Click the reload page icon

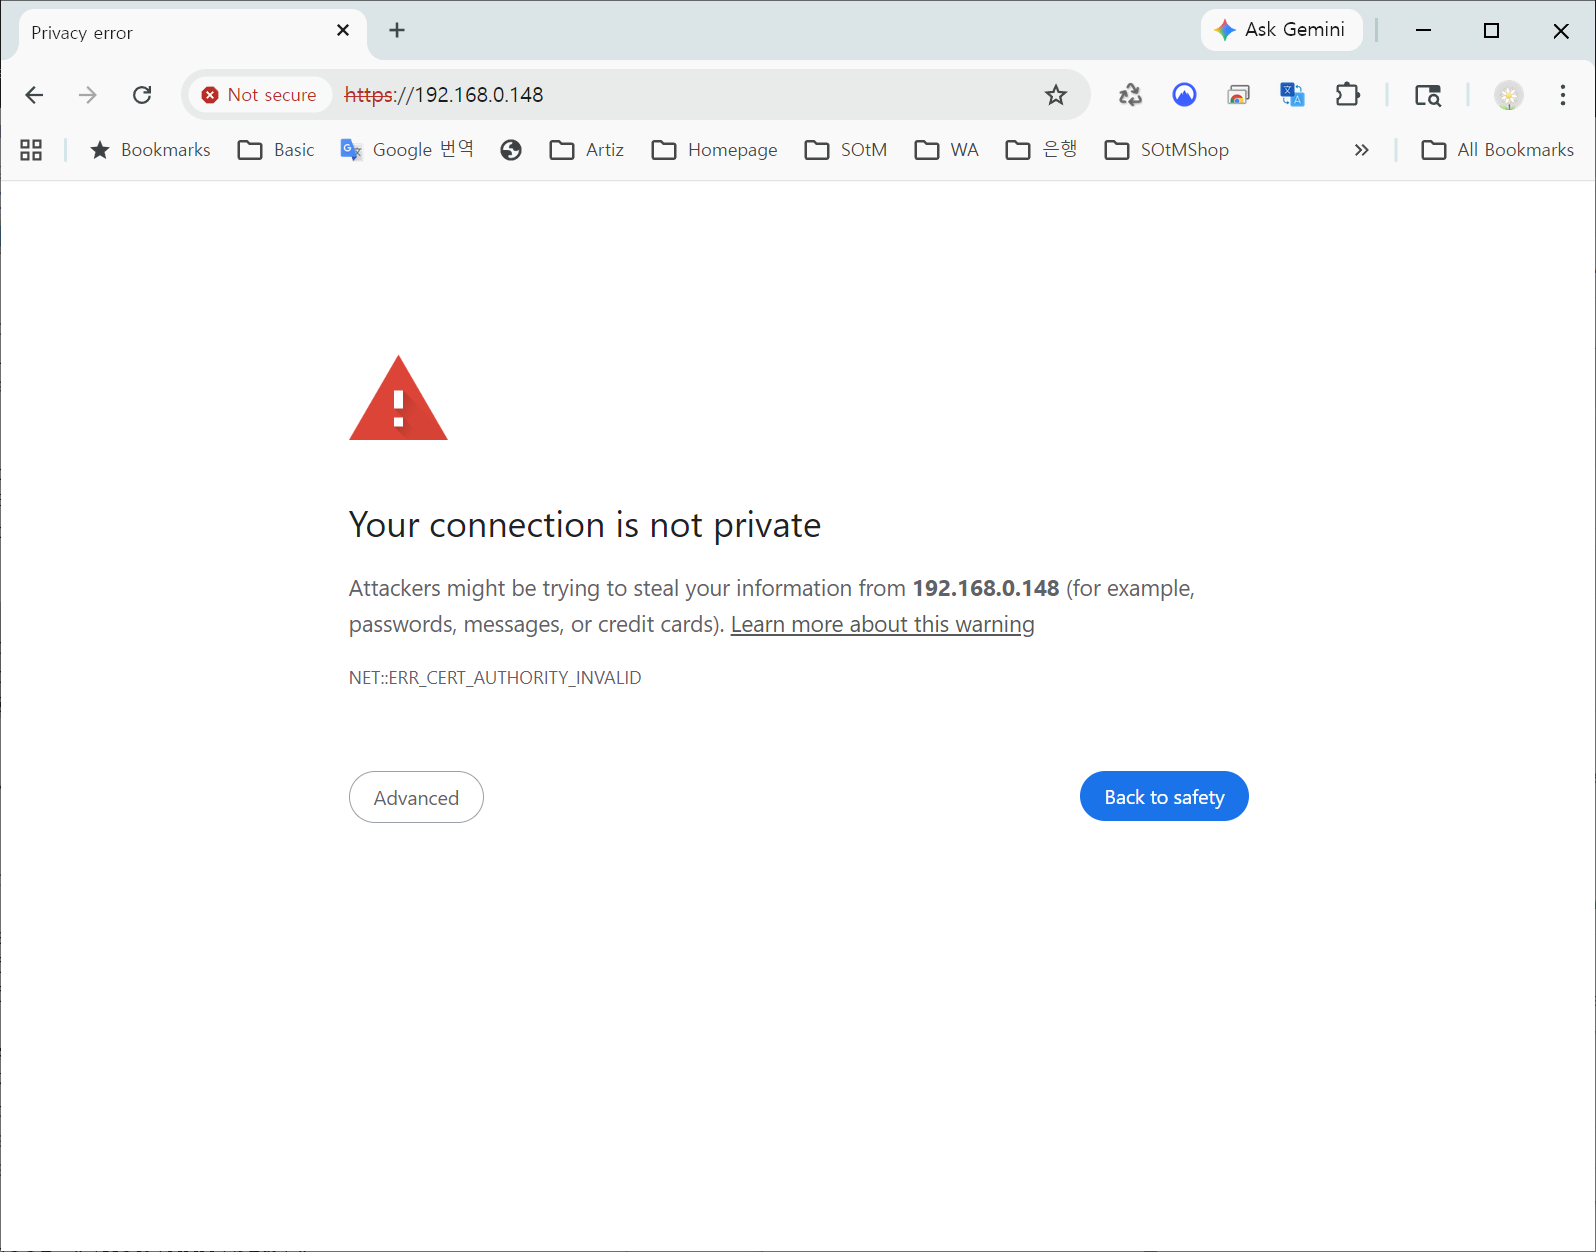click(x=142, y=95)
